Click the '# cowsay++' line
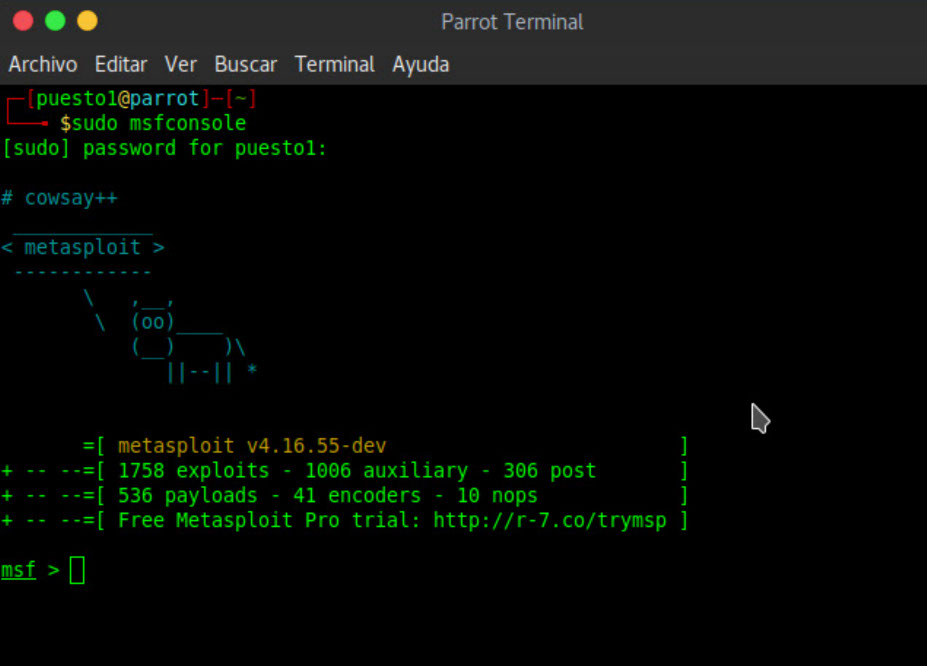Image resolution: width=927 pixels, height=666 pixels. tap(59, 198)
